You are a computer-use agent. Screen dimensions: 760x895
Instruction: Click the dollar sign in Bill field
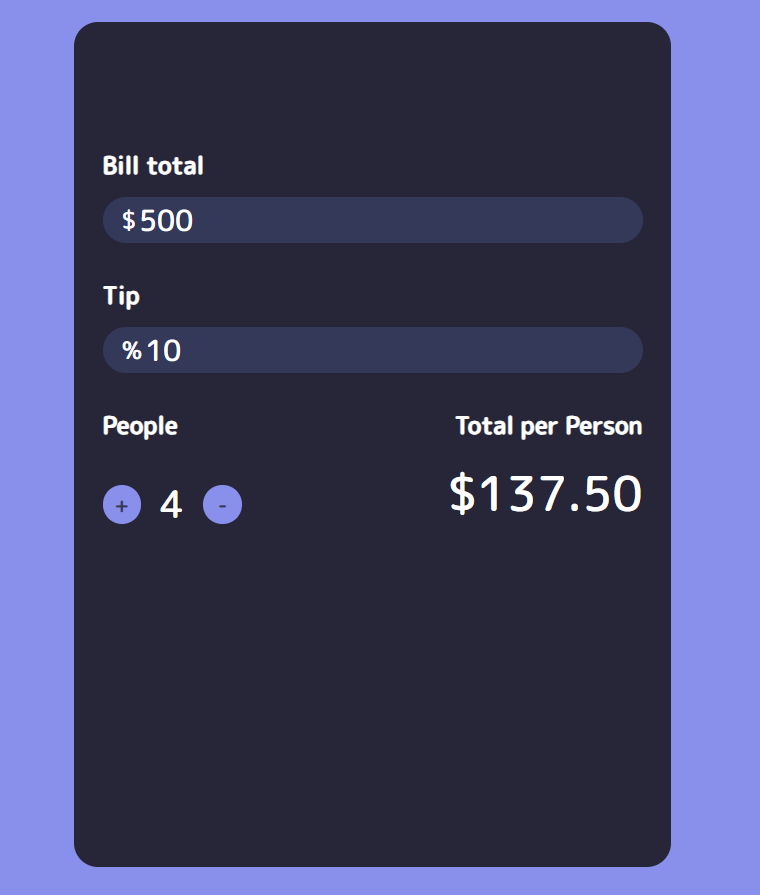coord(128,221)
